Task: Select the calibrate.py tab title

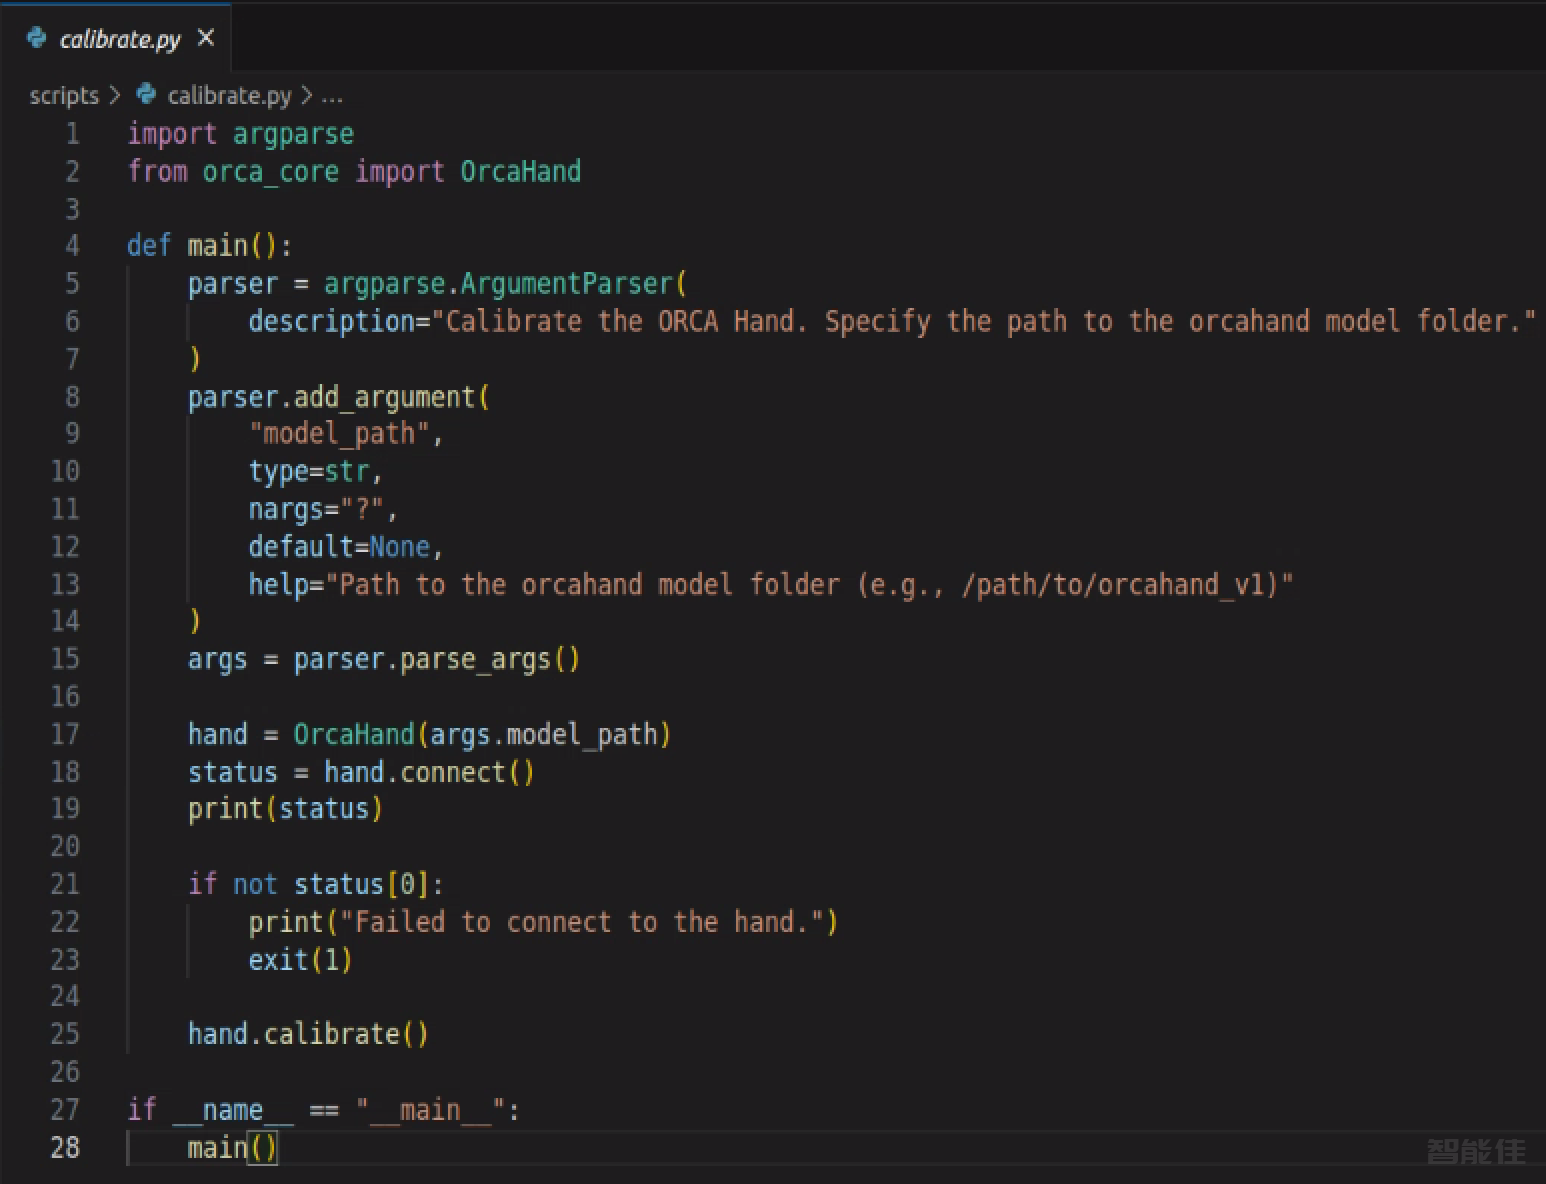Action: tap(120, 39)
